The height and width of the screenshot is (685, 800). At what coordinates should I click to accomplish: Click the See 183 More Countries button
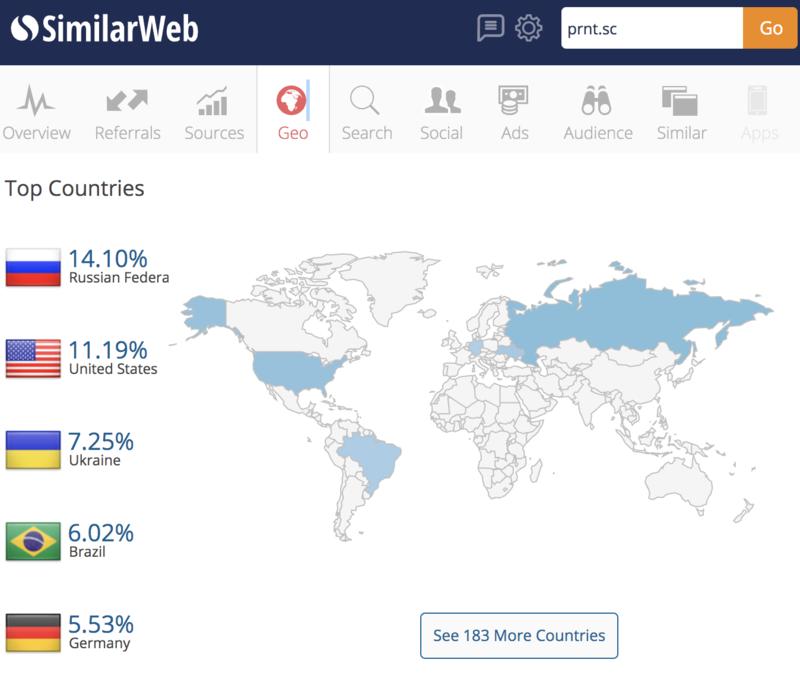pyautogui.click(x=519, y=635)
